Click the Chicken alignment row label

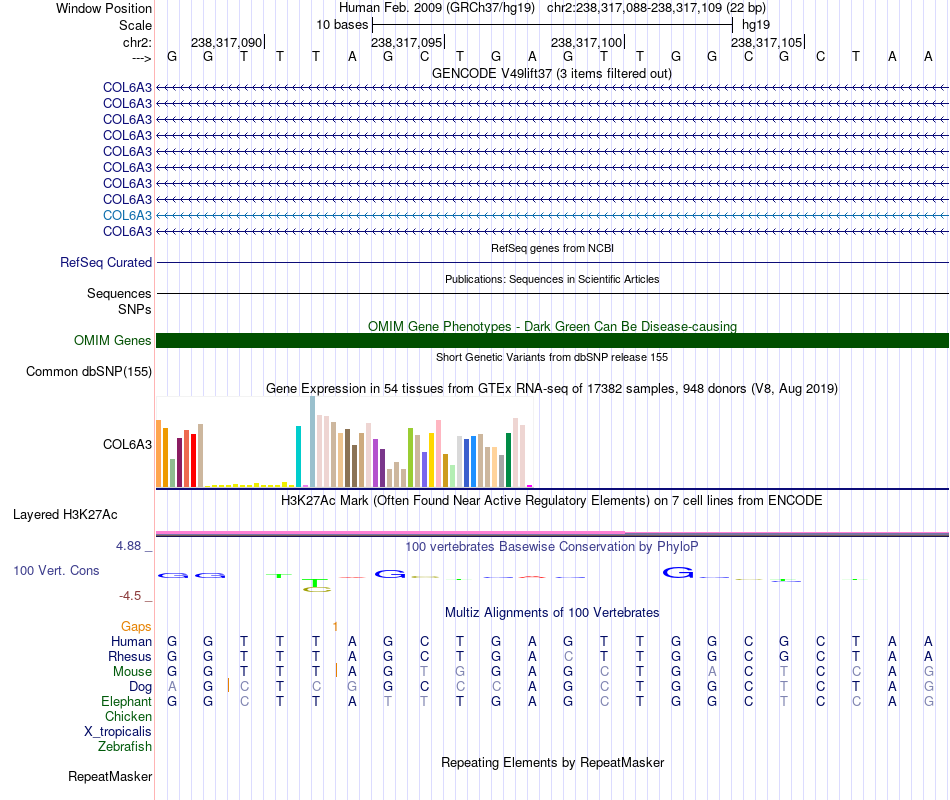coord(128,716)
